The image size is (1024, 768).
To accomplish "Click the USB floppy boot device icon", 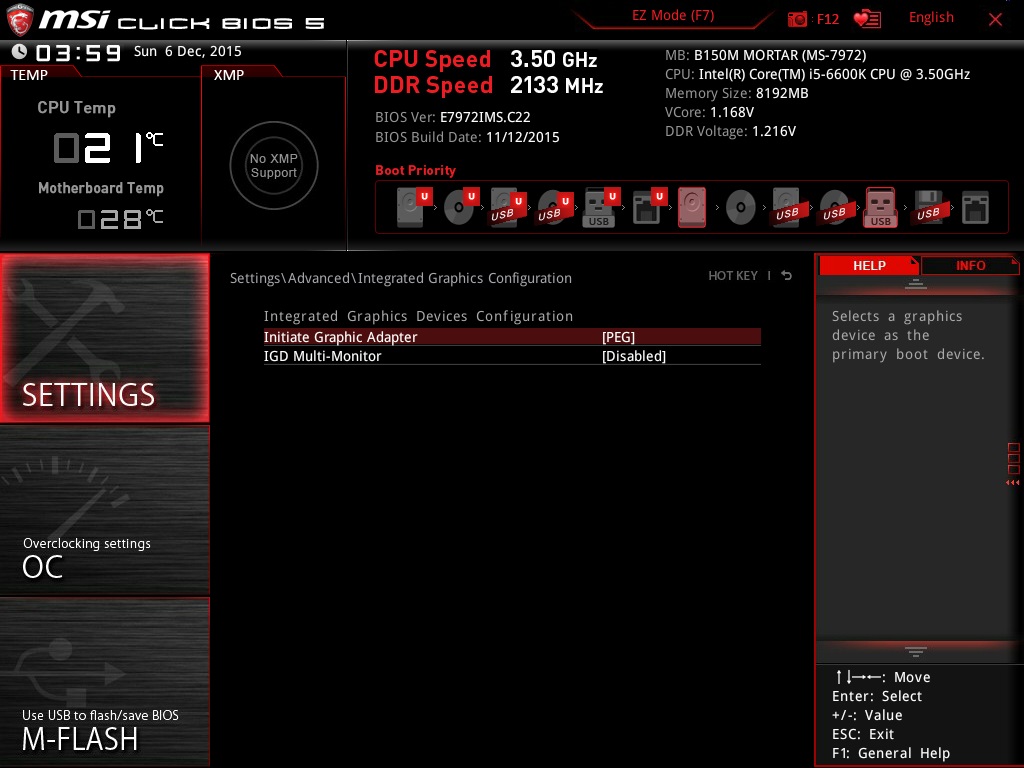I will (x=928, y=208).
